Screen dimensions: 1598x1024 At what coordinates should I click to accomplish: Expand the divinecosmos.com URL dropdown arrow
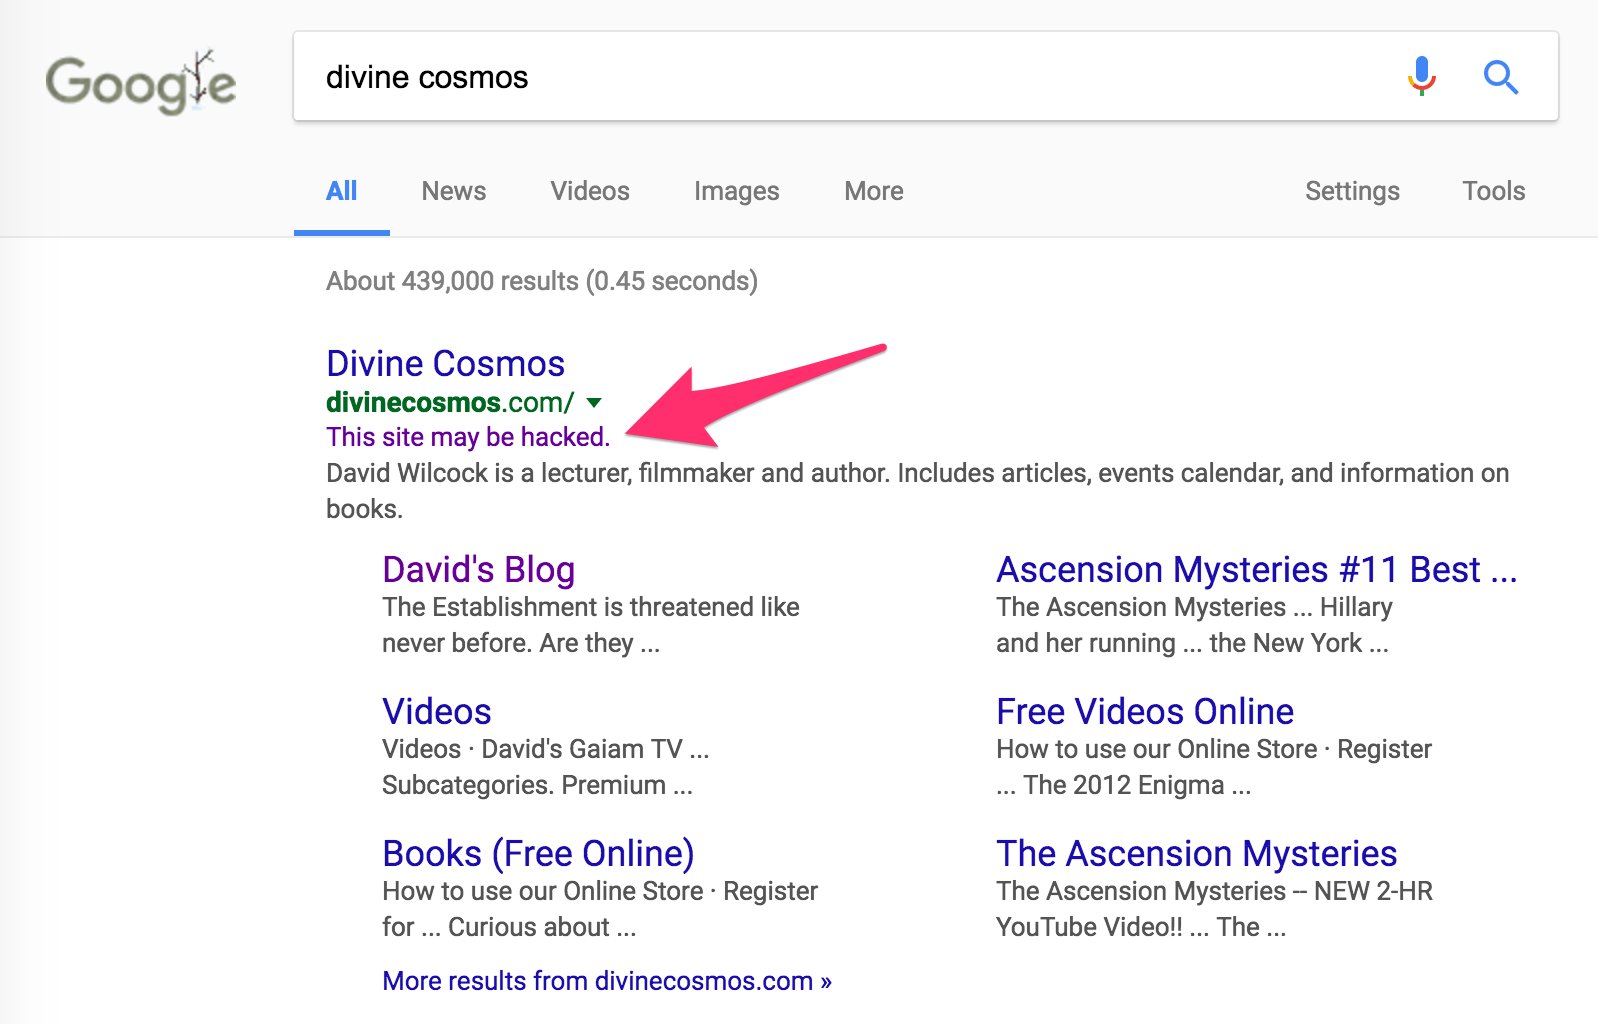pos(594,403)
